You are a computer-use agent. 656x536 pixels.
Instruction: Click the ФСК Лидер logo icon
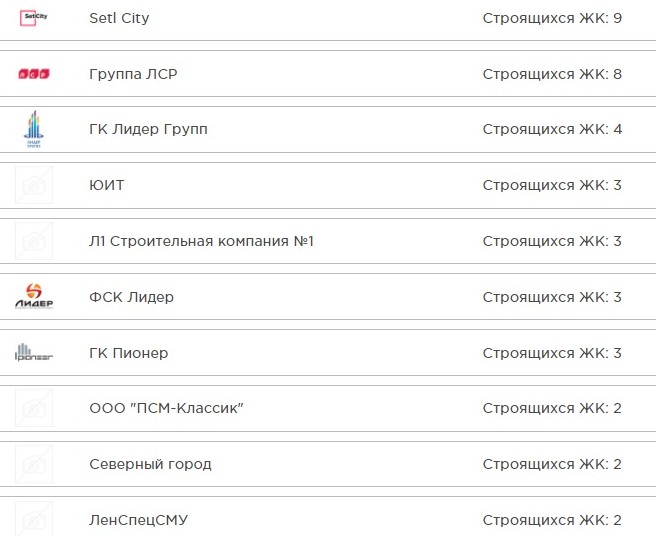pos(34,297)
